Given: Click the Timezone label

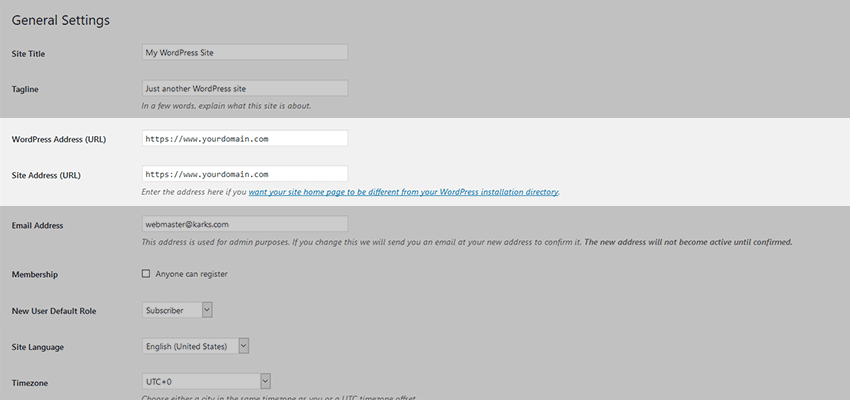Looking at the screenshot, I should 29,382.
